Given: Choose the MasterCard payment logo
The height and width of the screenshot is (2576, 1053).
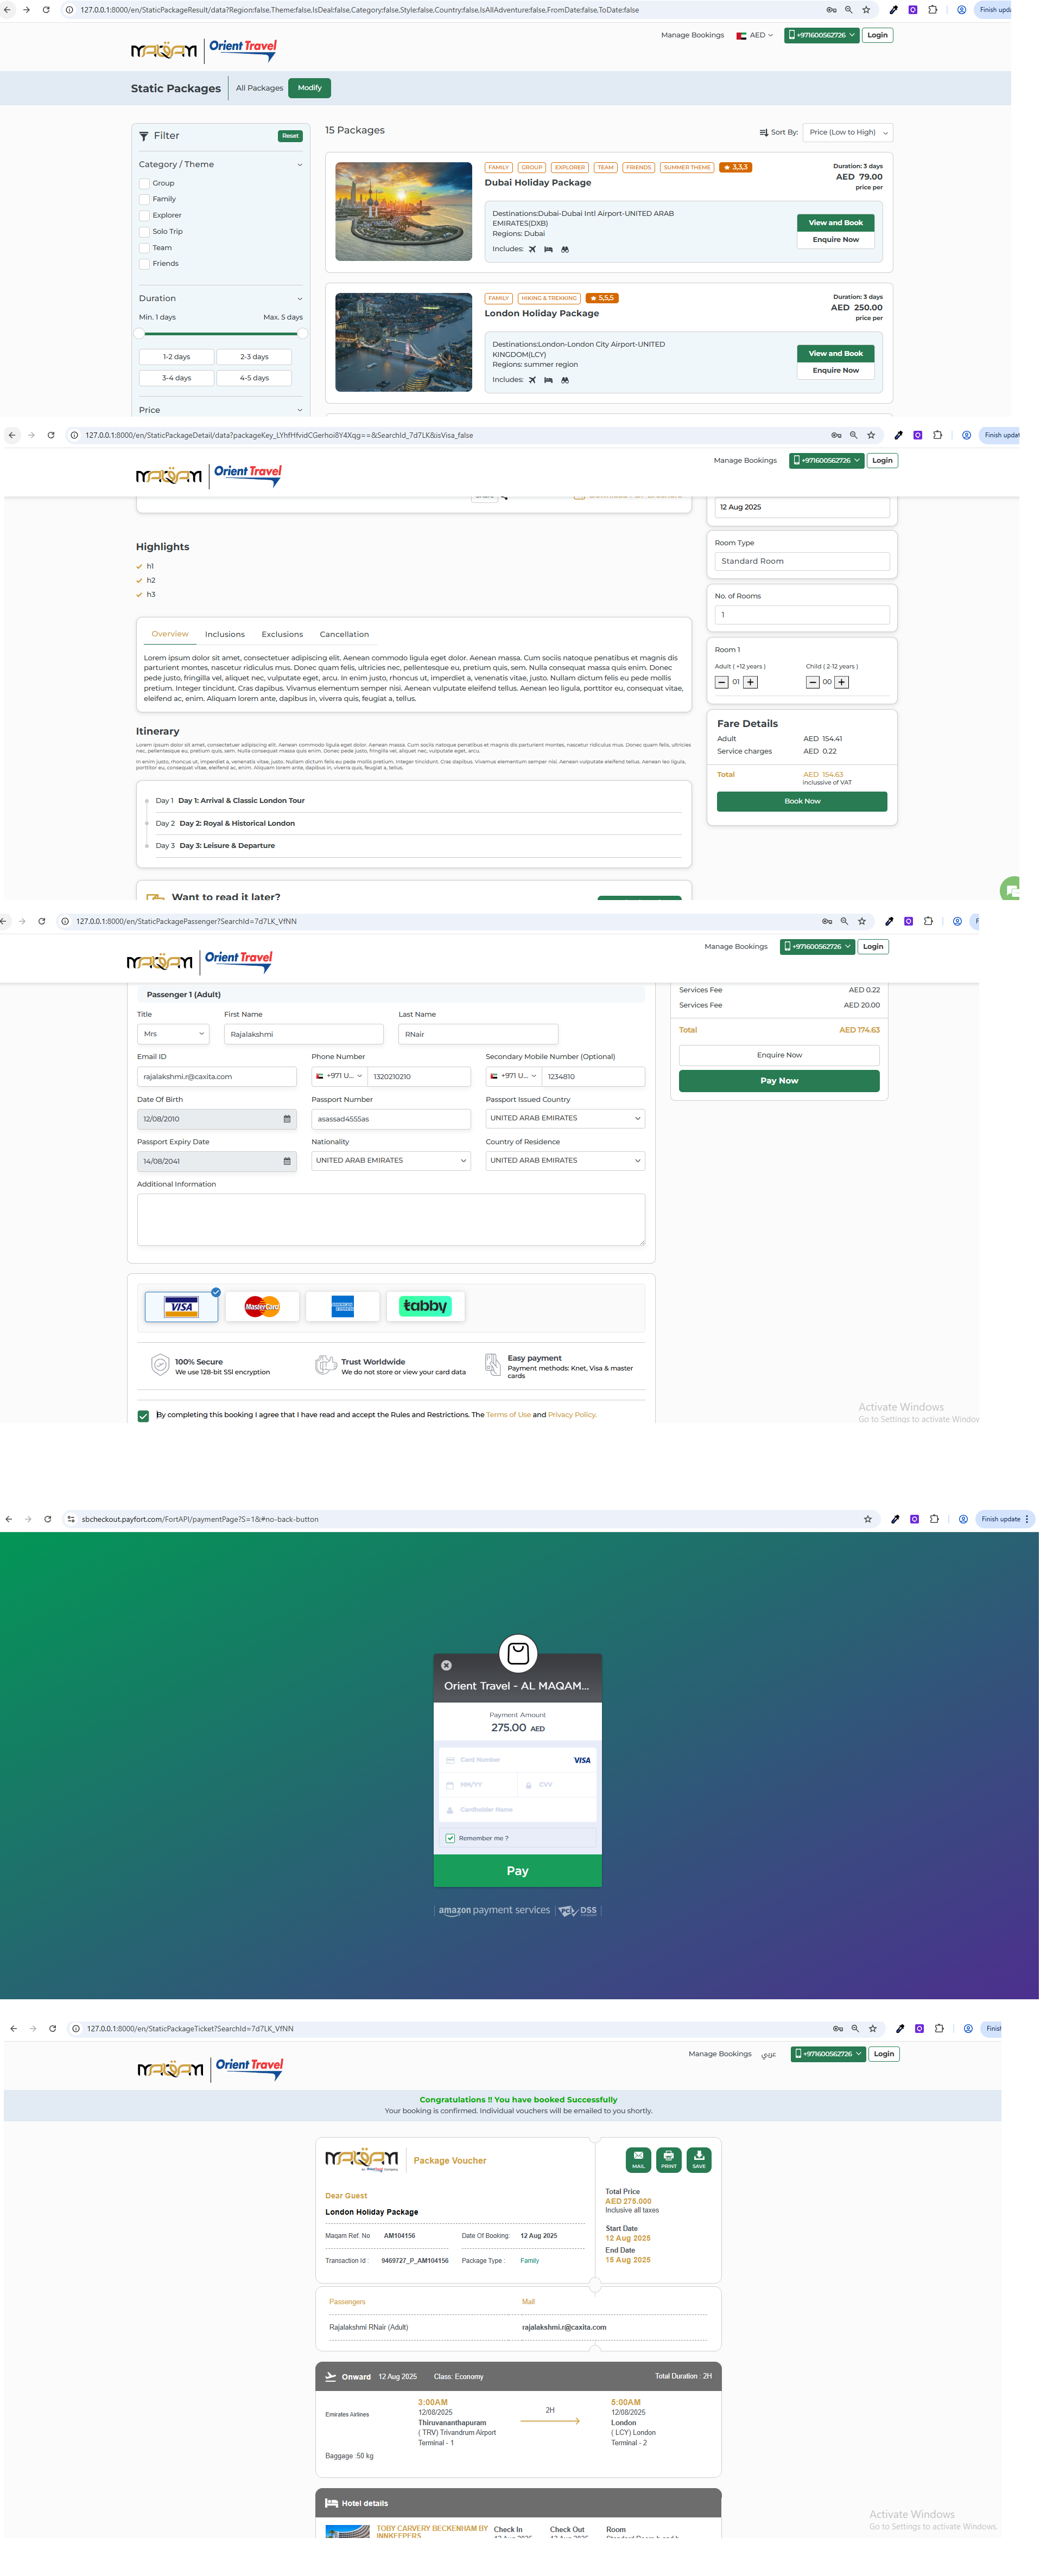Looking at the screenshot, I should click(x=262, y=1306).
